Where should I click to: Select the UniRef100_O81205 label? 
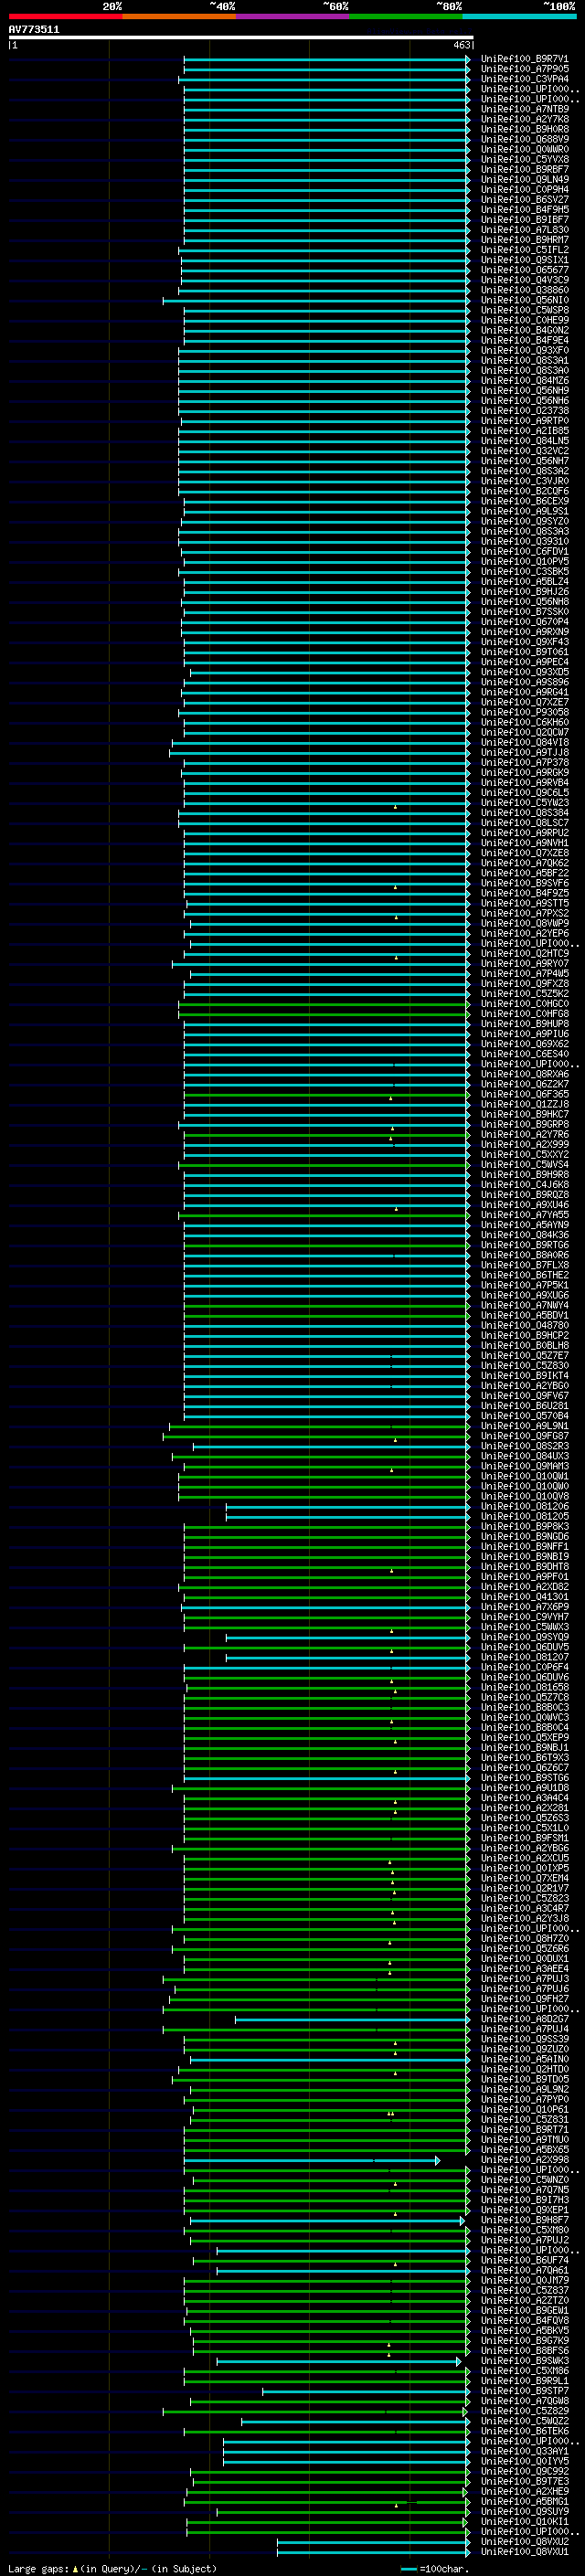click(524, 1516)
